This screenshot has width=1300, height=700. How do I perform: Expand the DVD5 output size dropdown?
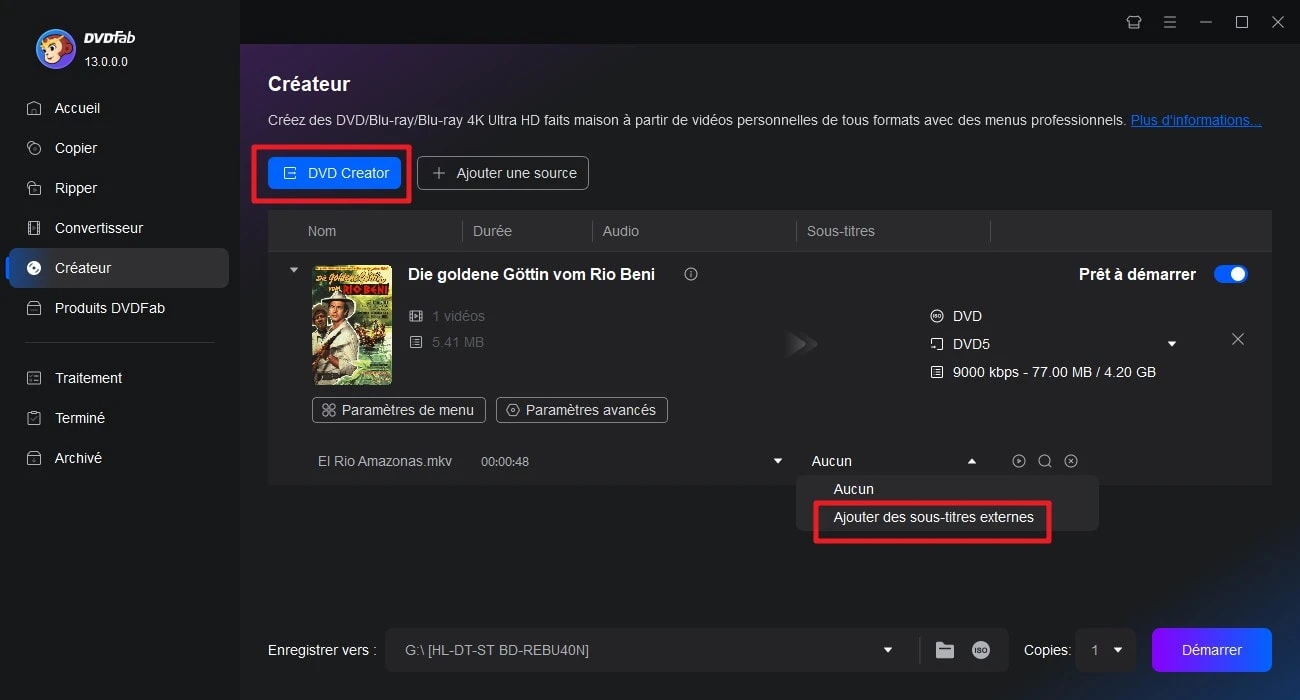[1172, 345]
